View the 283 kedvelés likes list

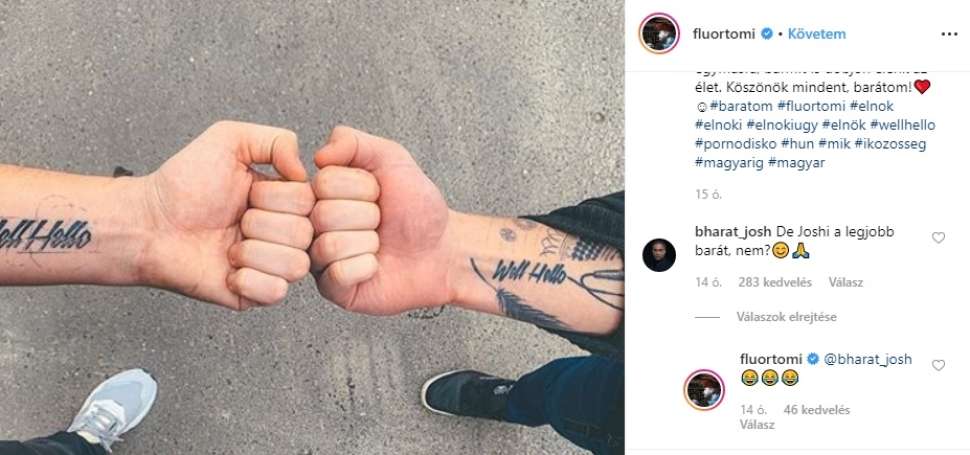click(x=775, y=283)
